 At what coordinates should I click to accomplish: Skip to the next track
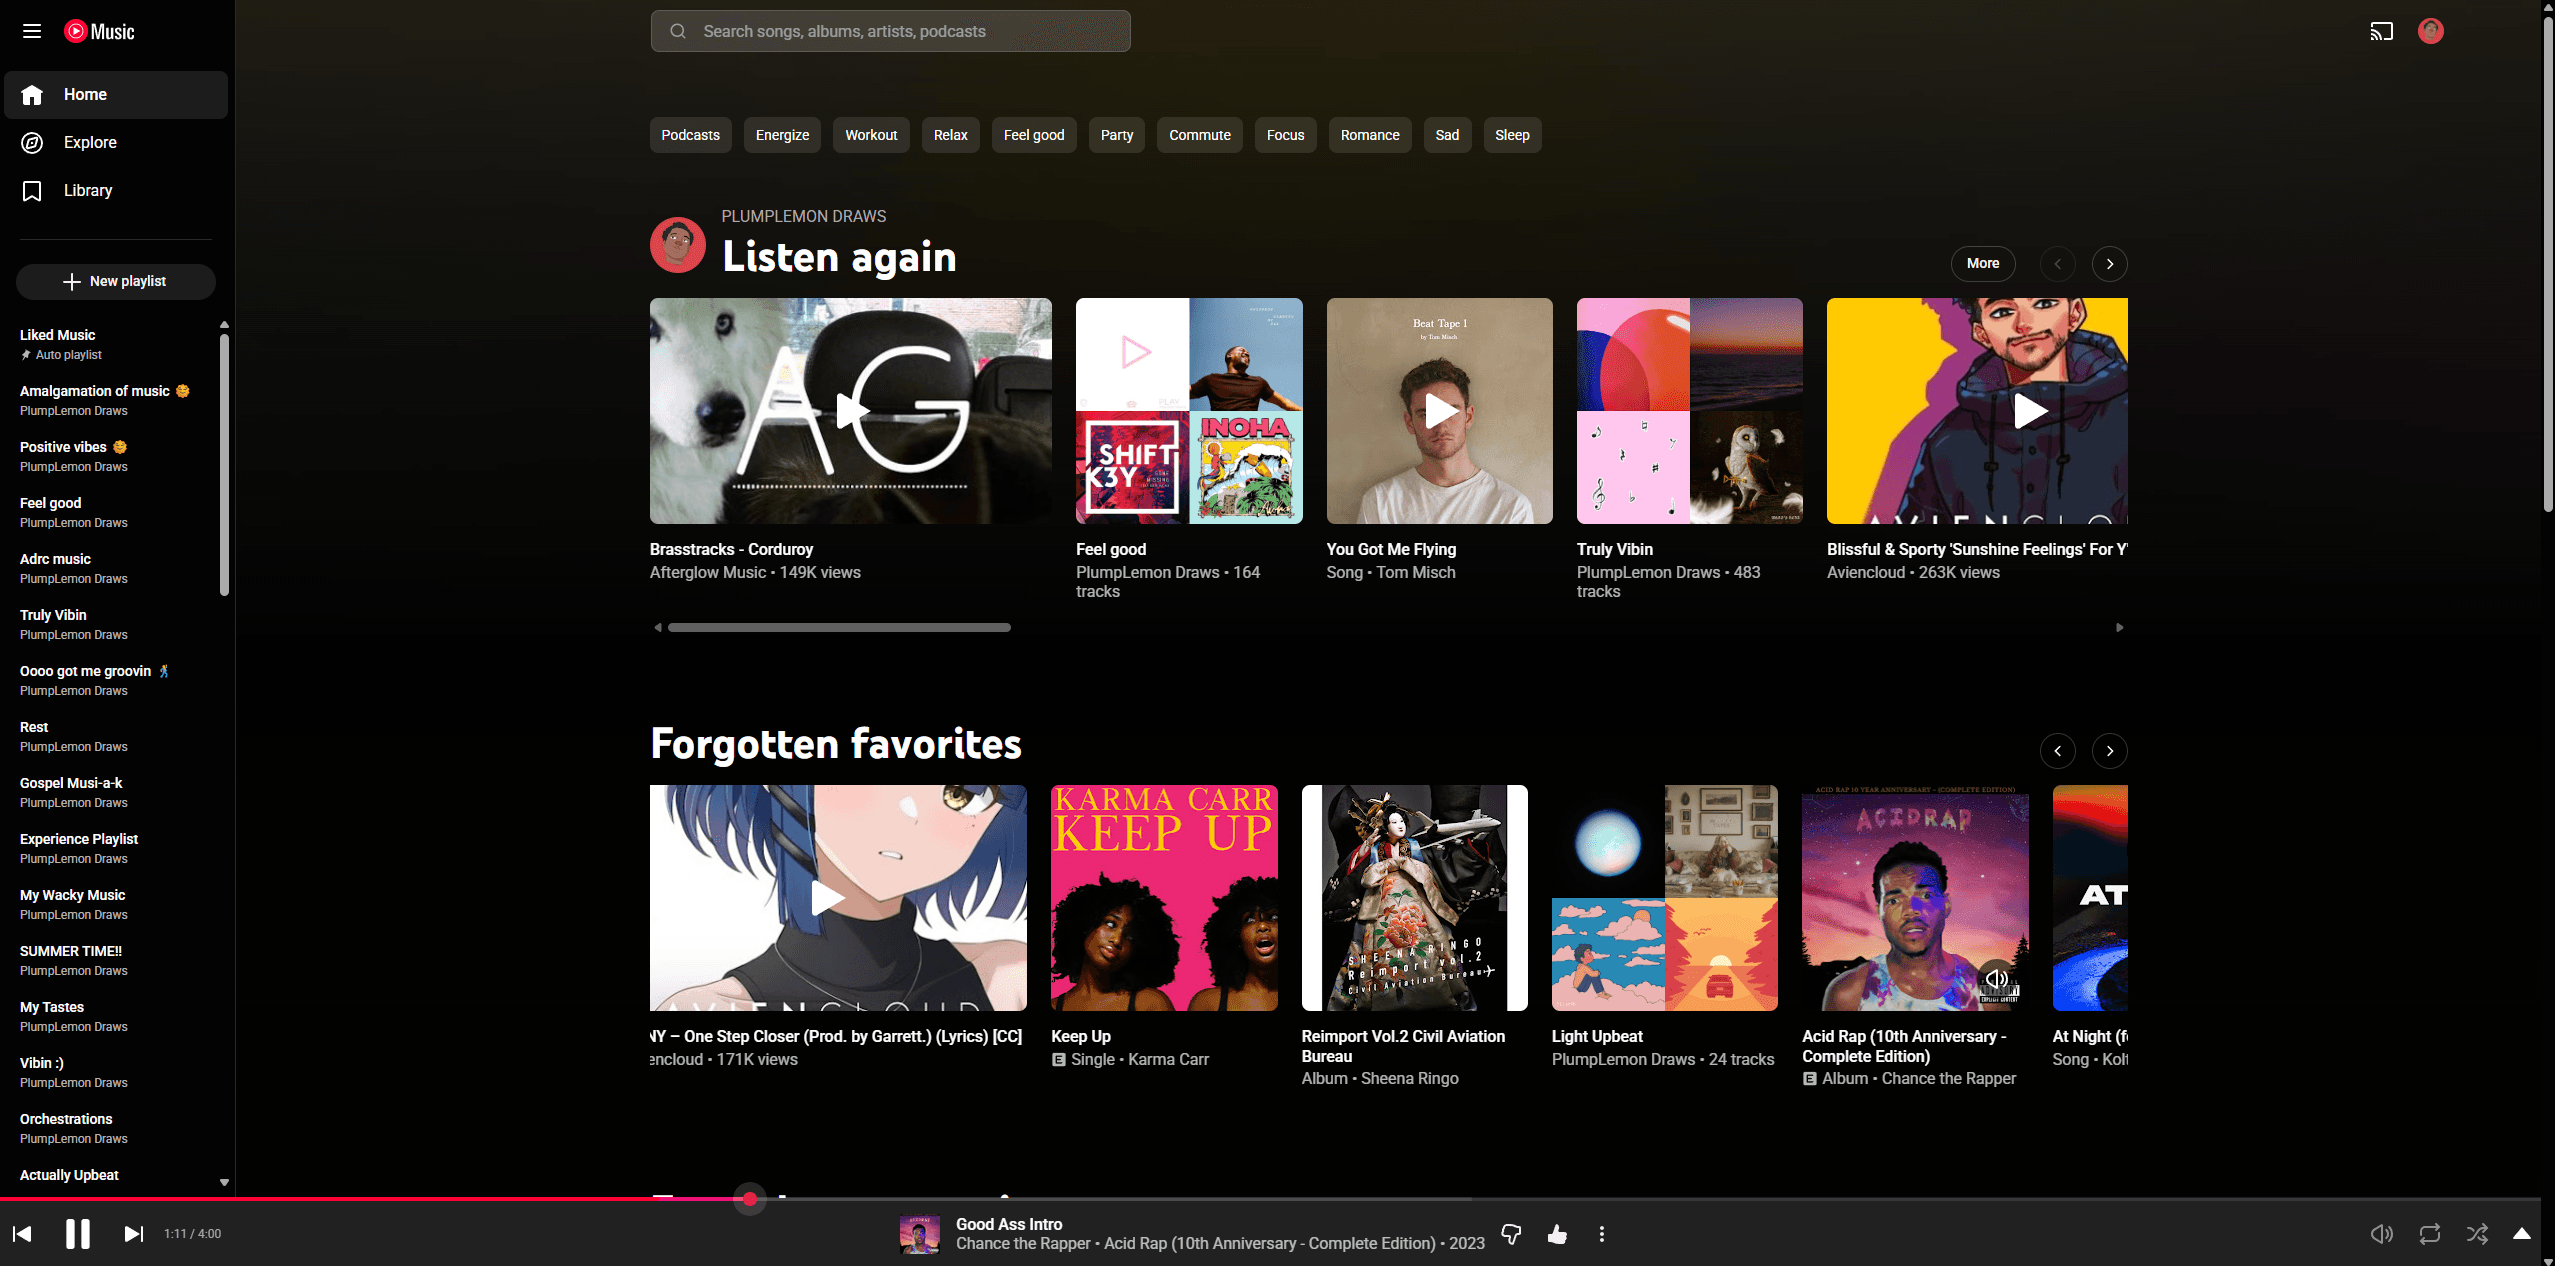coord(133,1234)
